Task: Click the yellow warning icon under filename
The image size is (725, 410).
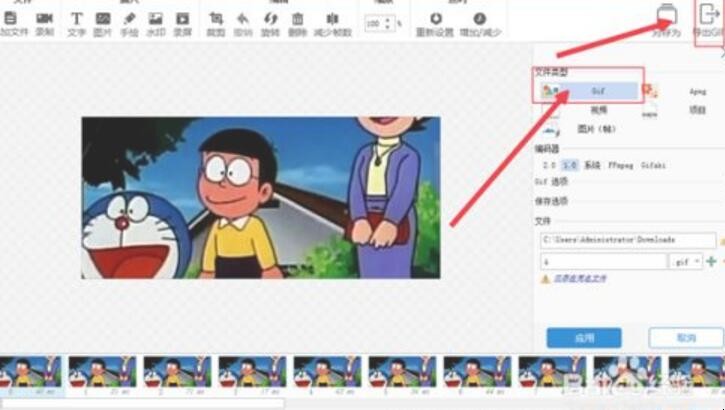Action: click(x=546, y=279)
